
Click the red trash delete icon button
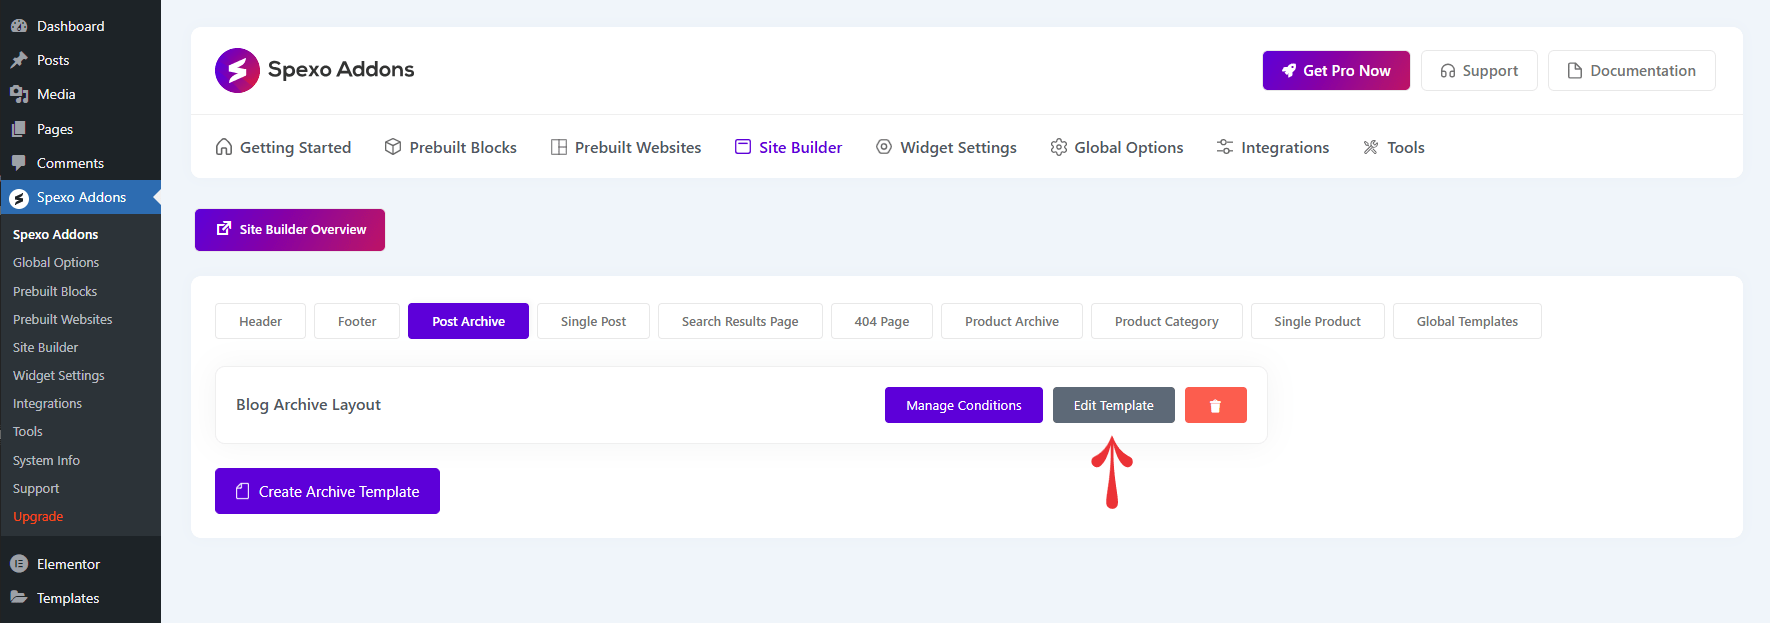pos(1216,405)
